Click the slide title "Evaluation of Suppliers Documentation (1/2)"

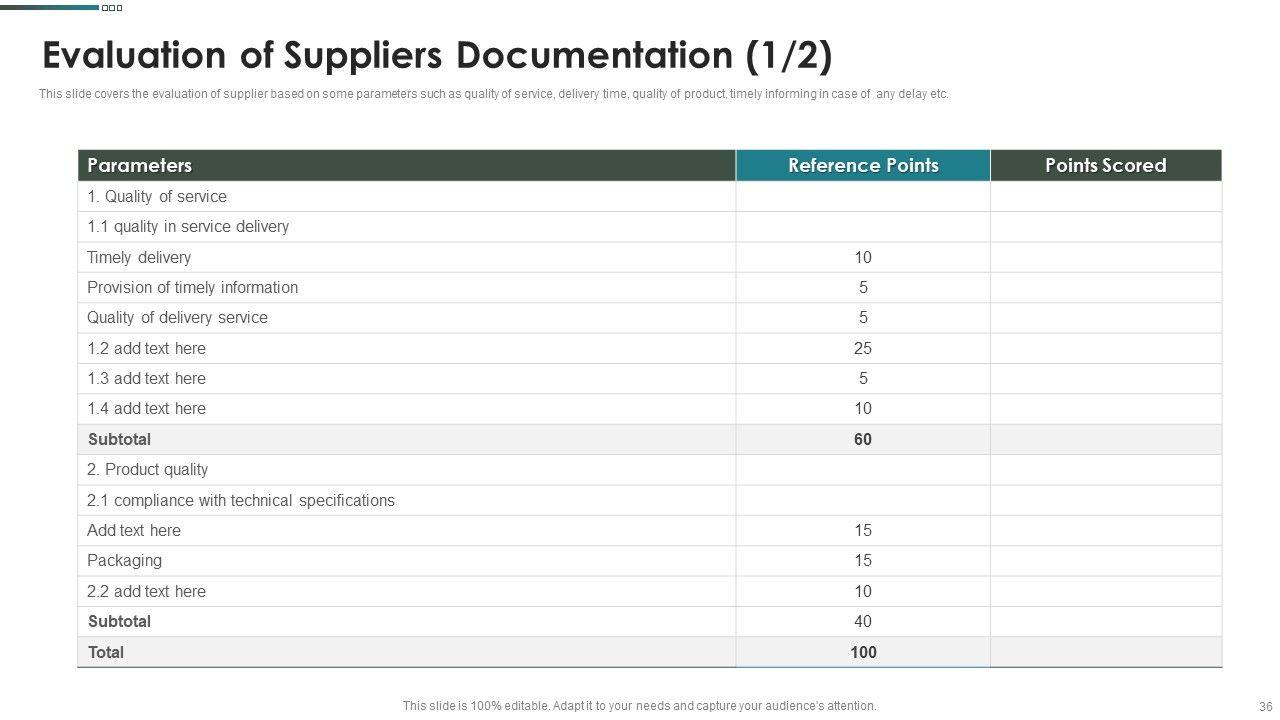tap(437, 56)
